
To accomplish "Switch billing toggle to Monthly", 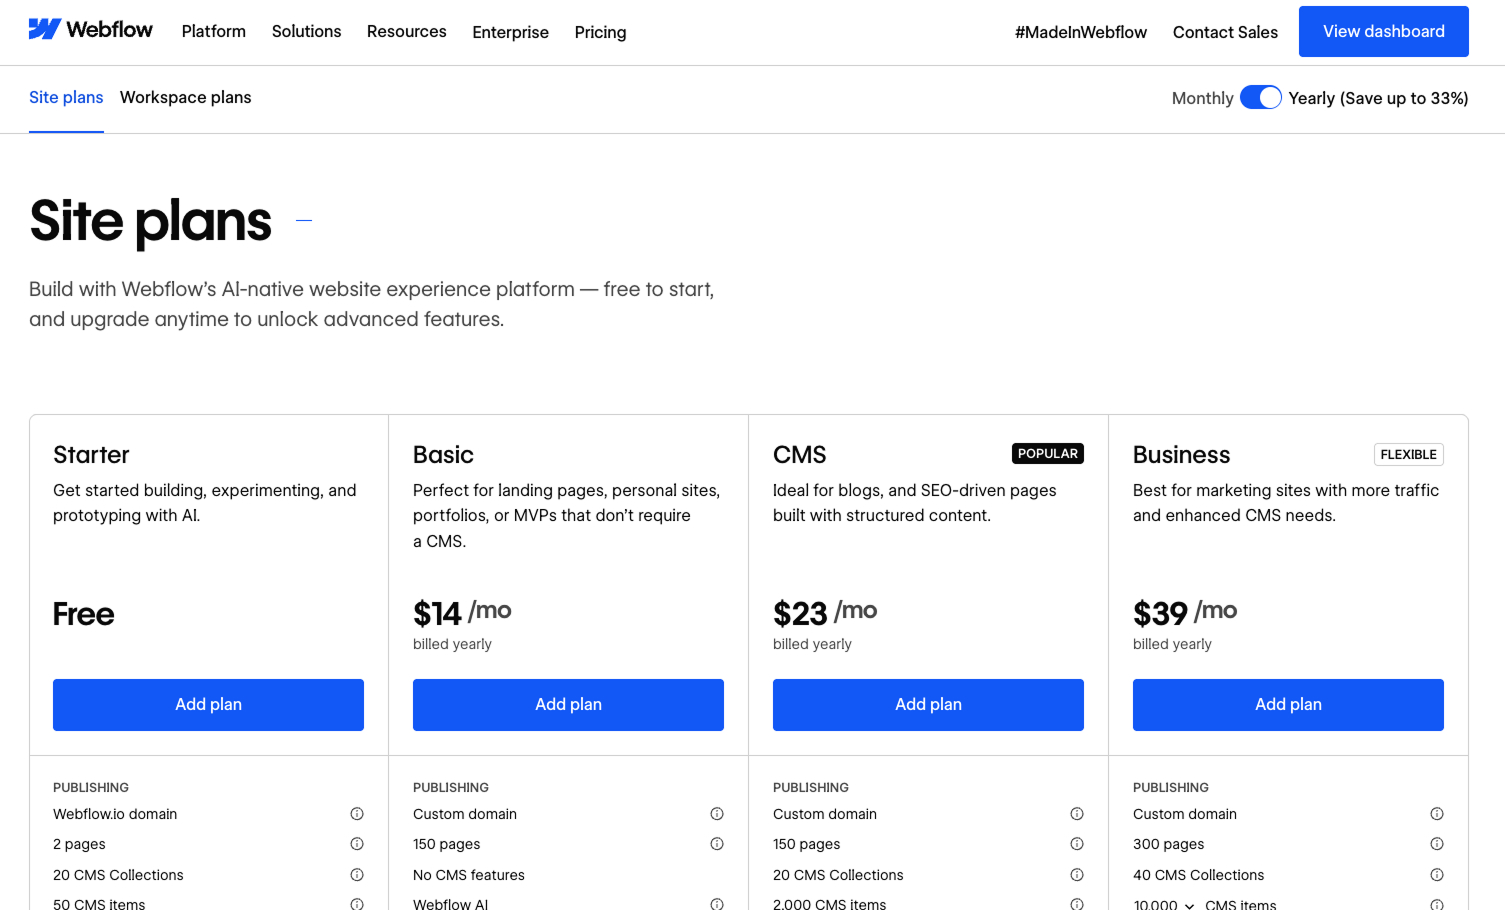I will pyautogui.click(x=1261, y=97).
